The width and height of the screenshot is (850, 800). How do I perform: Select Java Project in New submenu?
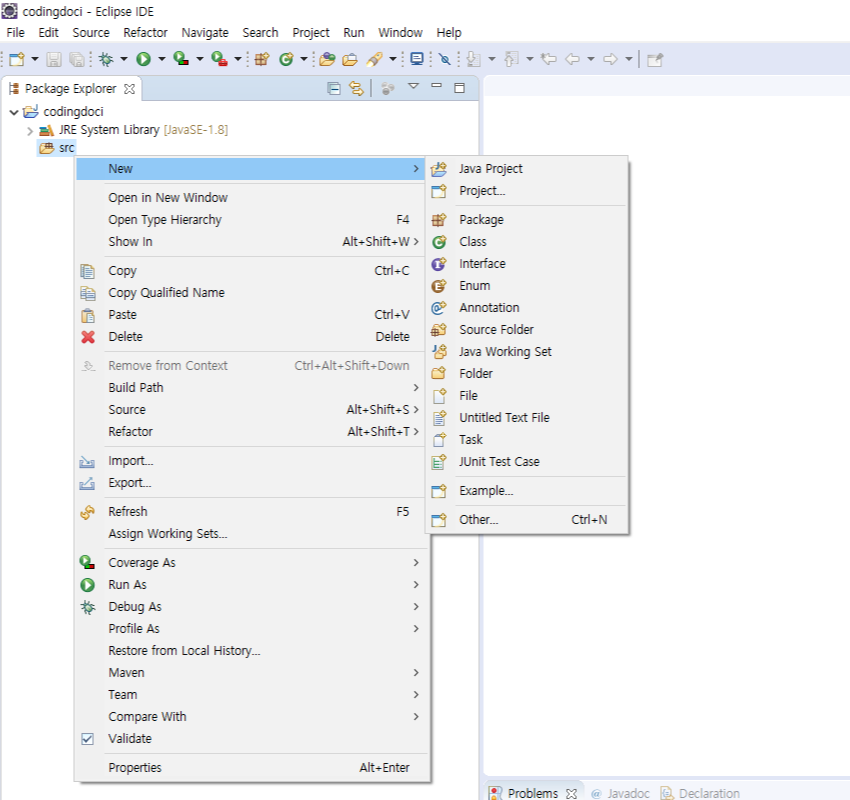pyautogui.click(x=527, y=169)
